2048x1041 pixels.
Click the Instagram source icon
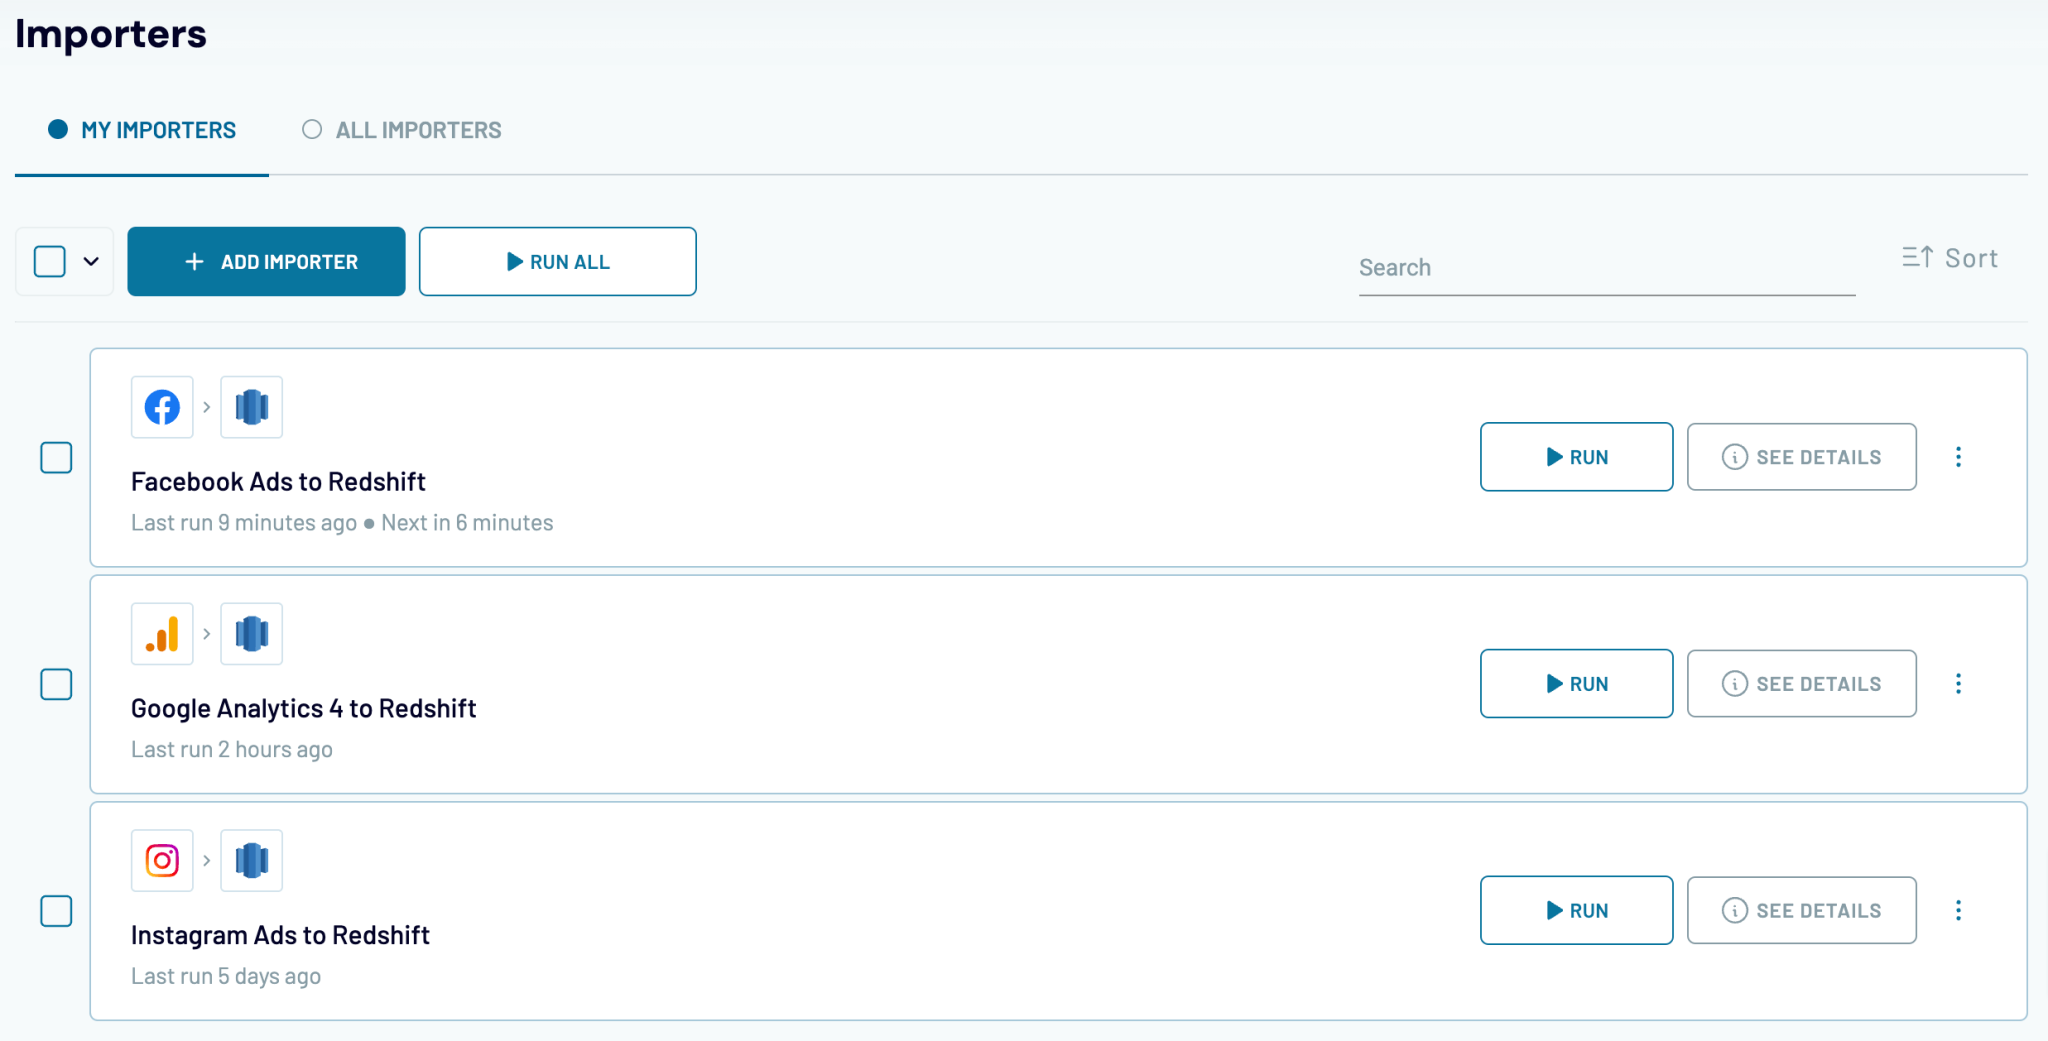[x=161, y=860]
